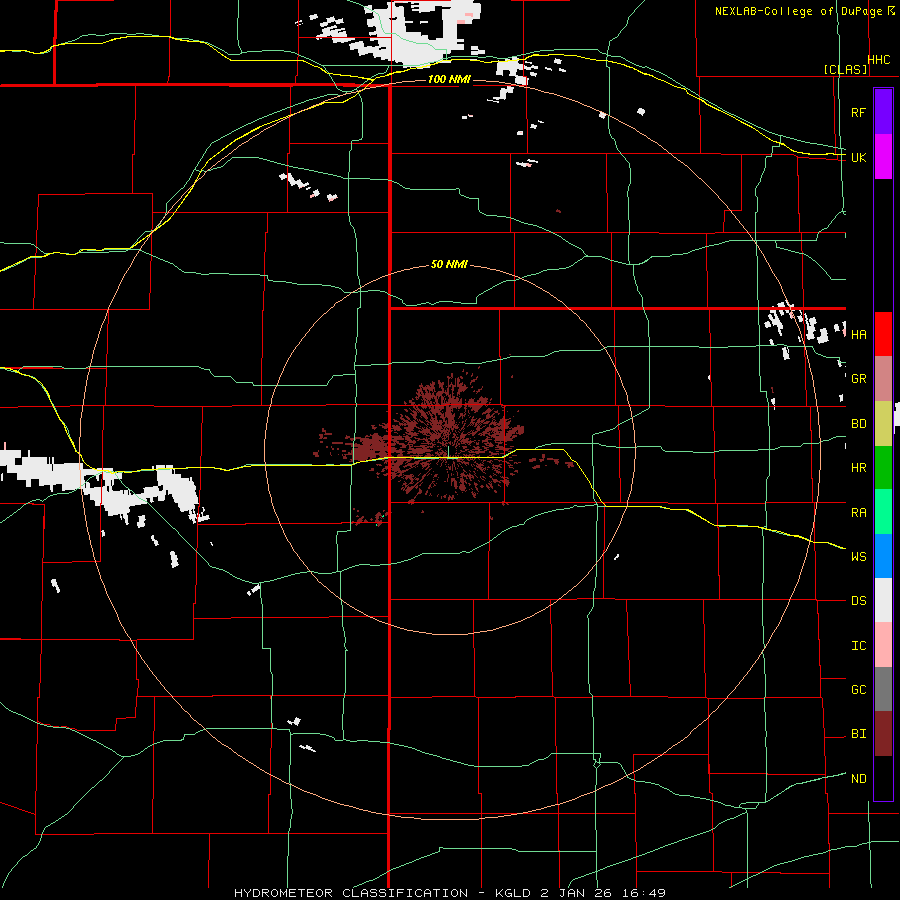The height and width of the screenshot is (900, 900).
Task: Click the RF purple legend swatch
Action: pyautogui.click(x=883, y=112)
